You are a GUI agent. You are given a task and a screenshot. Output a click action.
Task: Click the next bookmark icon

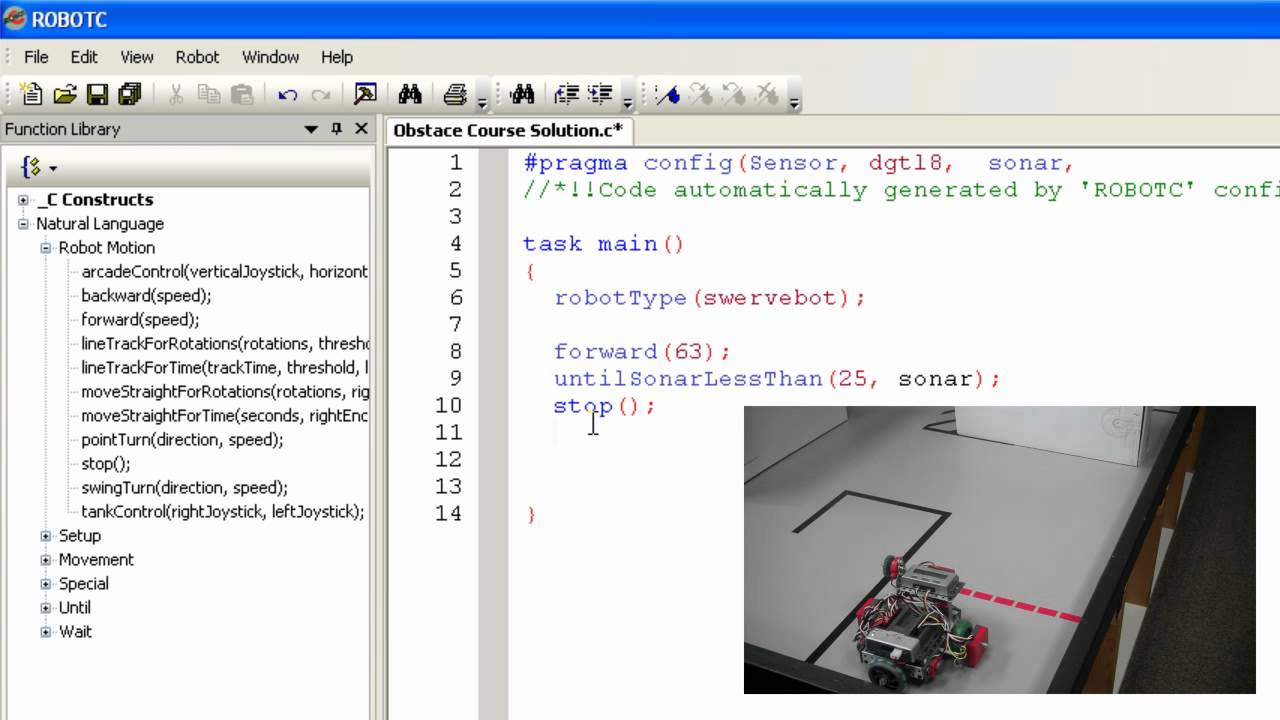tap(701, 95)
